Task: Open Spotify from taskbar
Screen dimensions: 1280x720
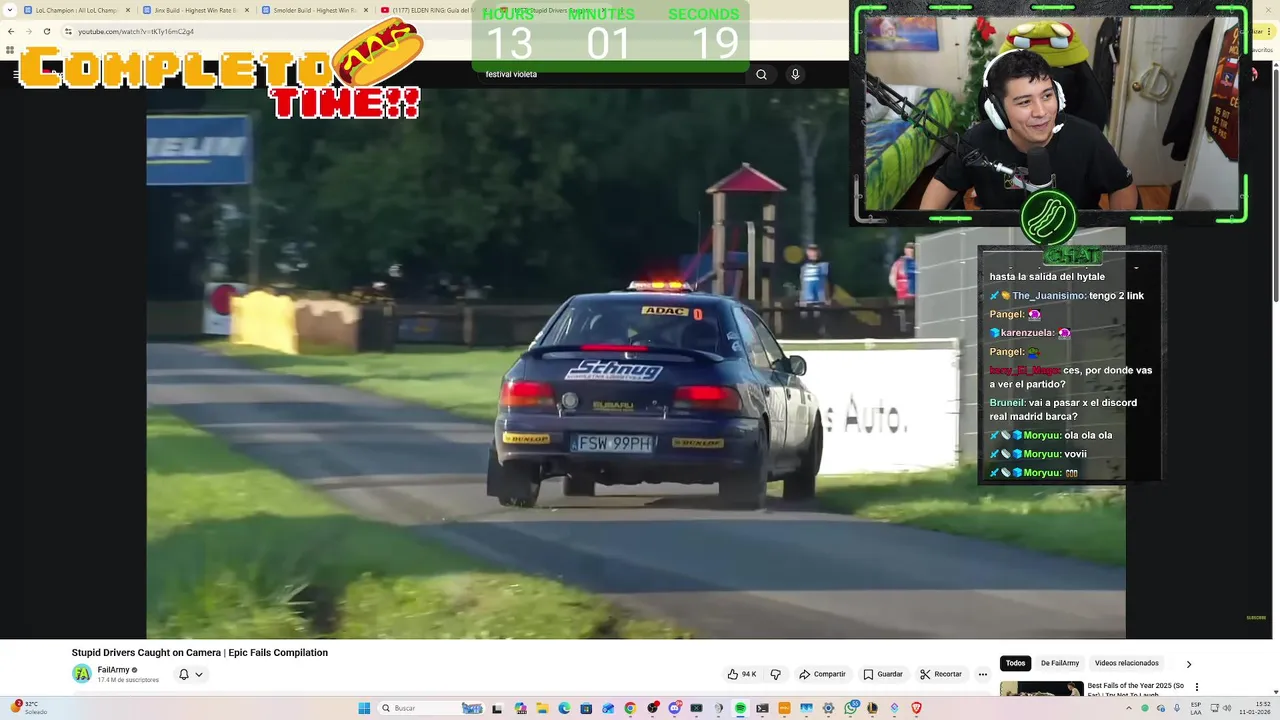Action: 740,708
